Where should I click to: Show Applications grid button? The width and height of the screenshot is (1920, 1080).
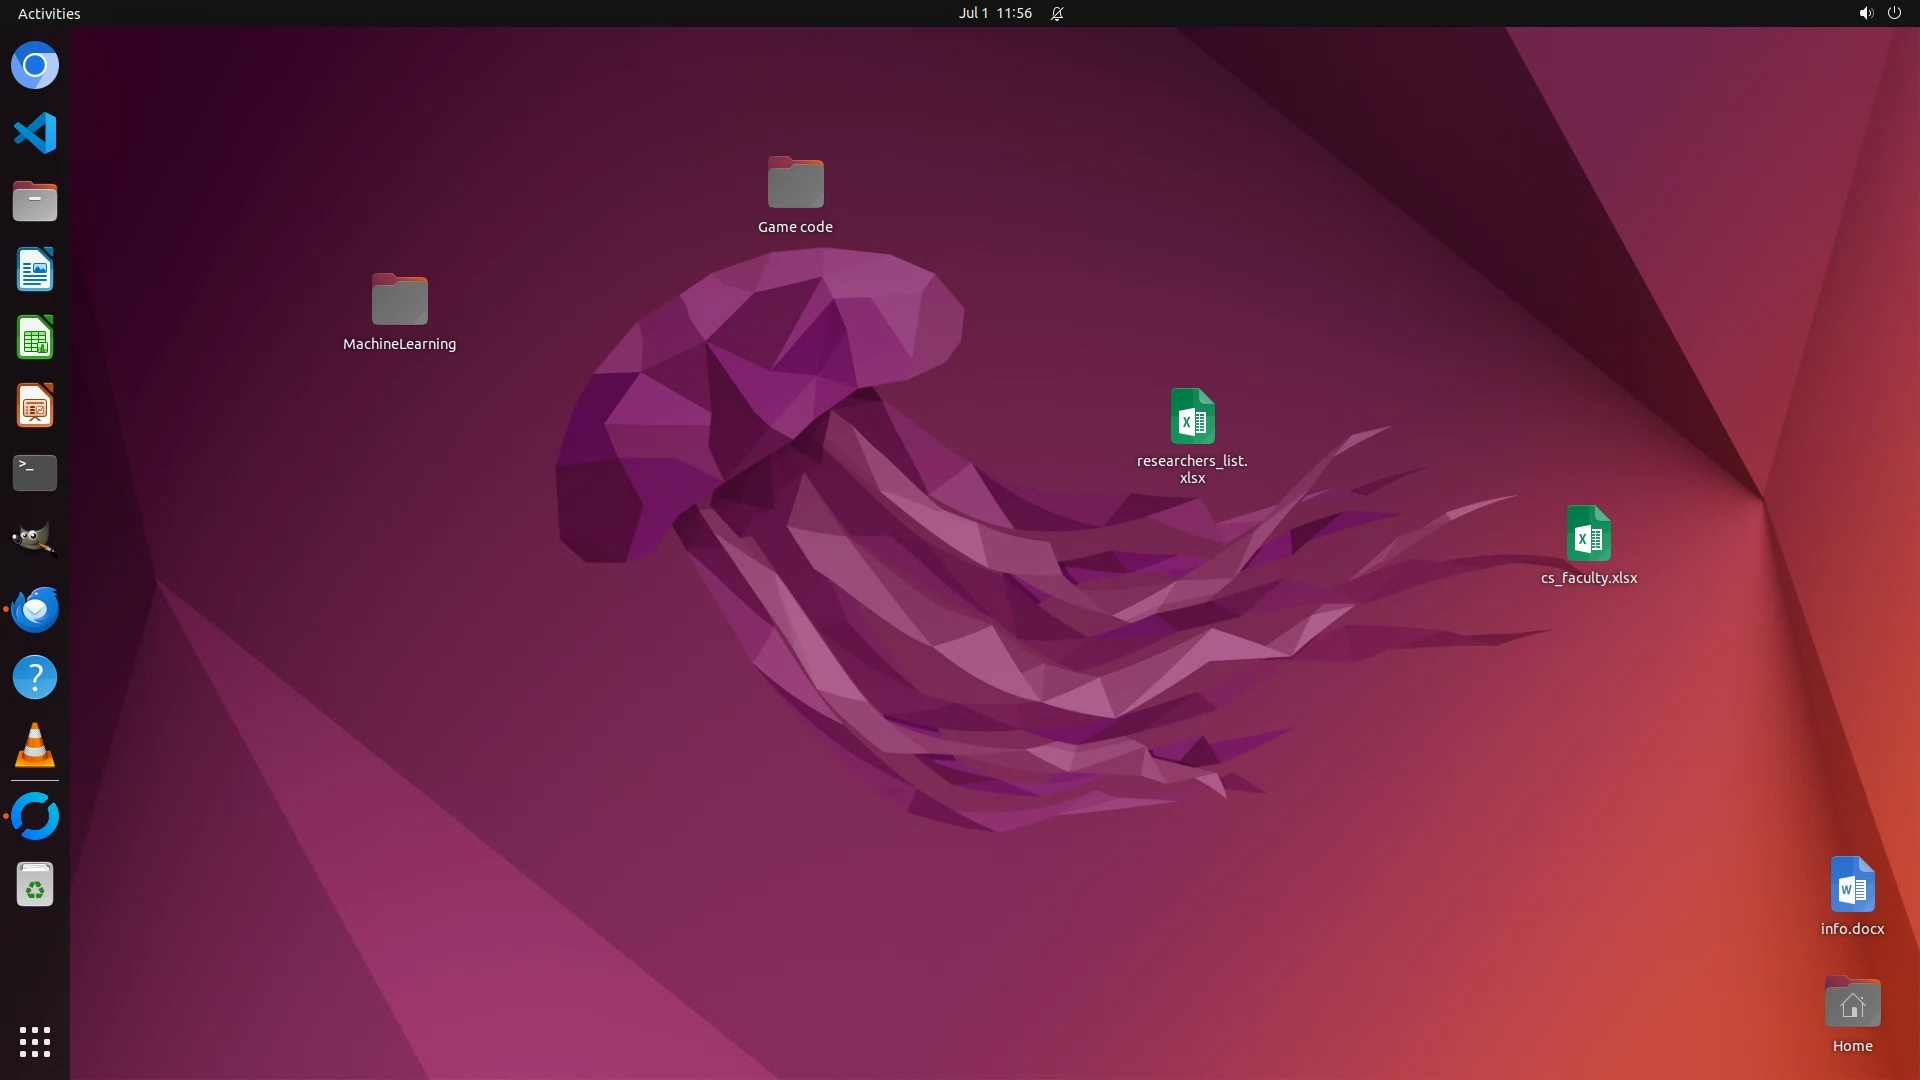pos(35,1041)
